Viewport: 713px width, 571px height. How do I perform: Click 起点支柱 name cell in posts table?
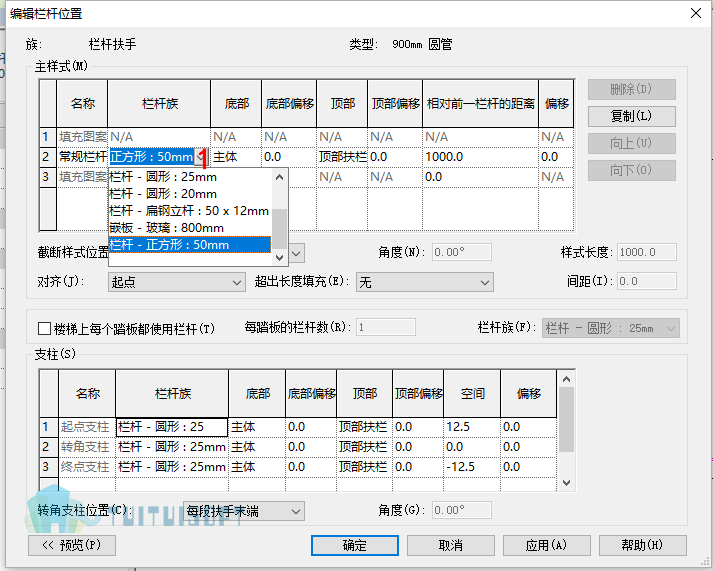(x=87, y=427)
